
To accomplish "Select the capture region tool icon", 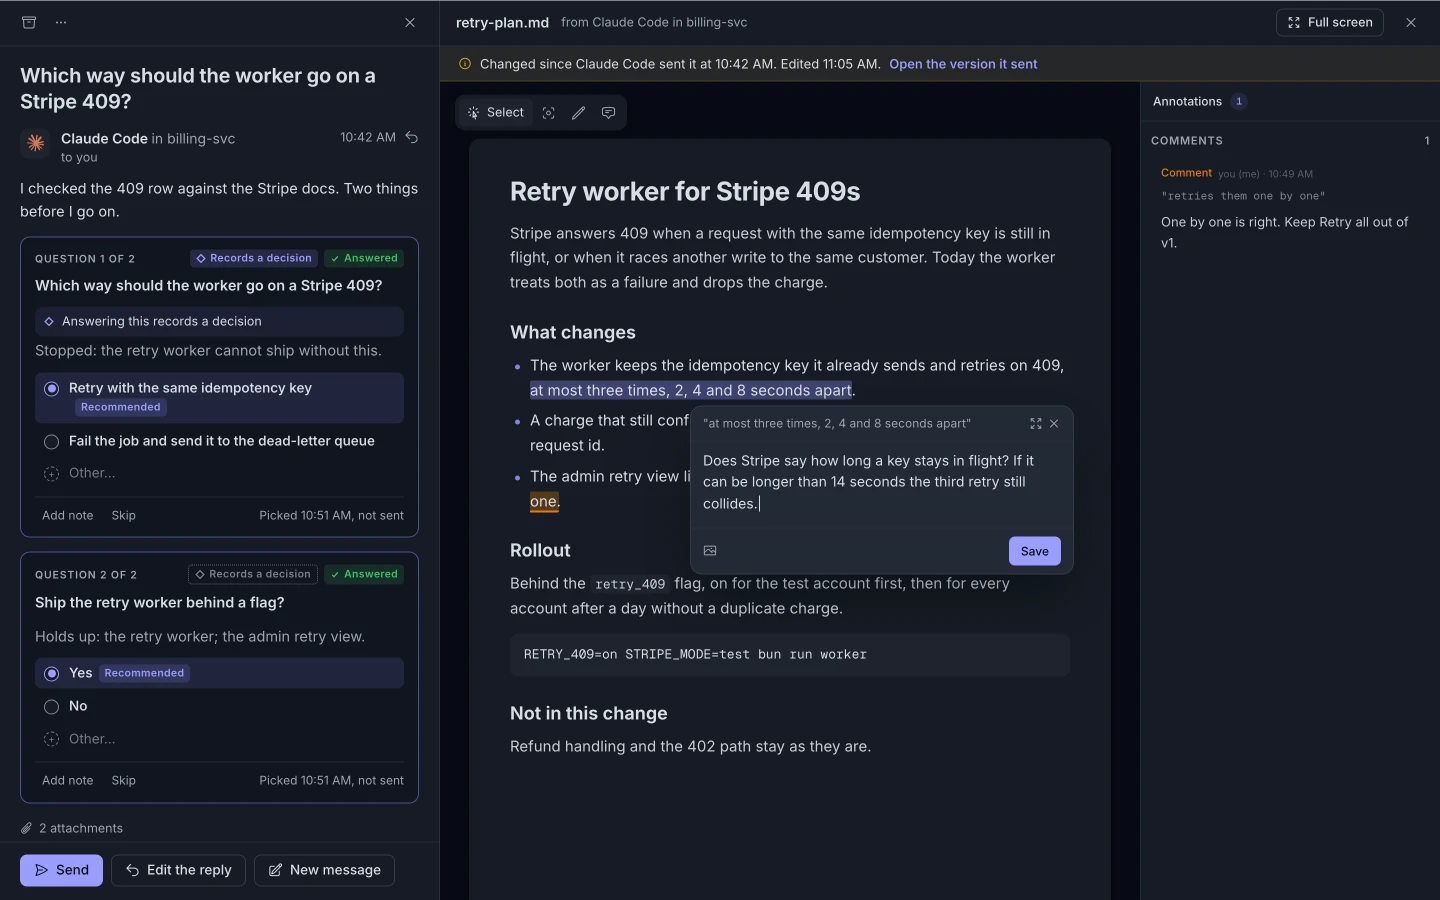I will click(548, 113).
